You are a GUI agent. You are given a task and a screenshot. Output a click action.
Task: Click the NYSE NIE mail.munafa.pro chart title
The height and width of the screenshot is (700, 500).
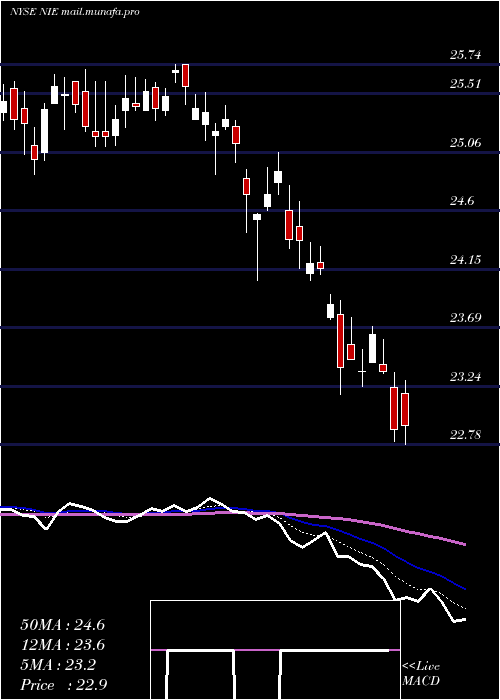pyautogui.click(x=75, y=12)
